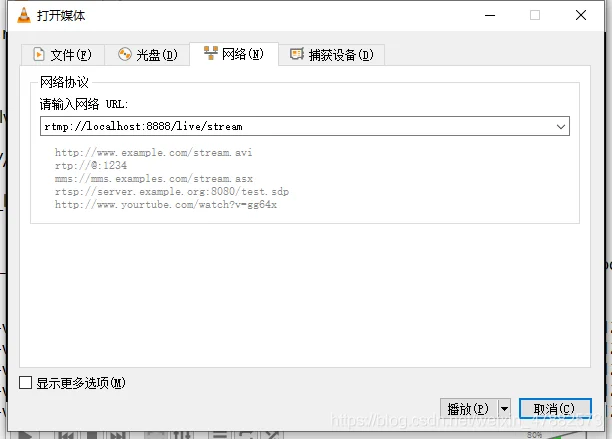
Task: Click next track in VLC main window
Action: coord(117,435)
